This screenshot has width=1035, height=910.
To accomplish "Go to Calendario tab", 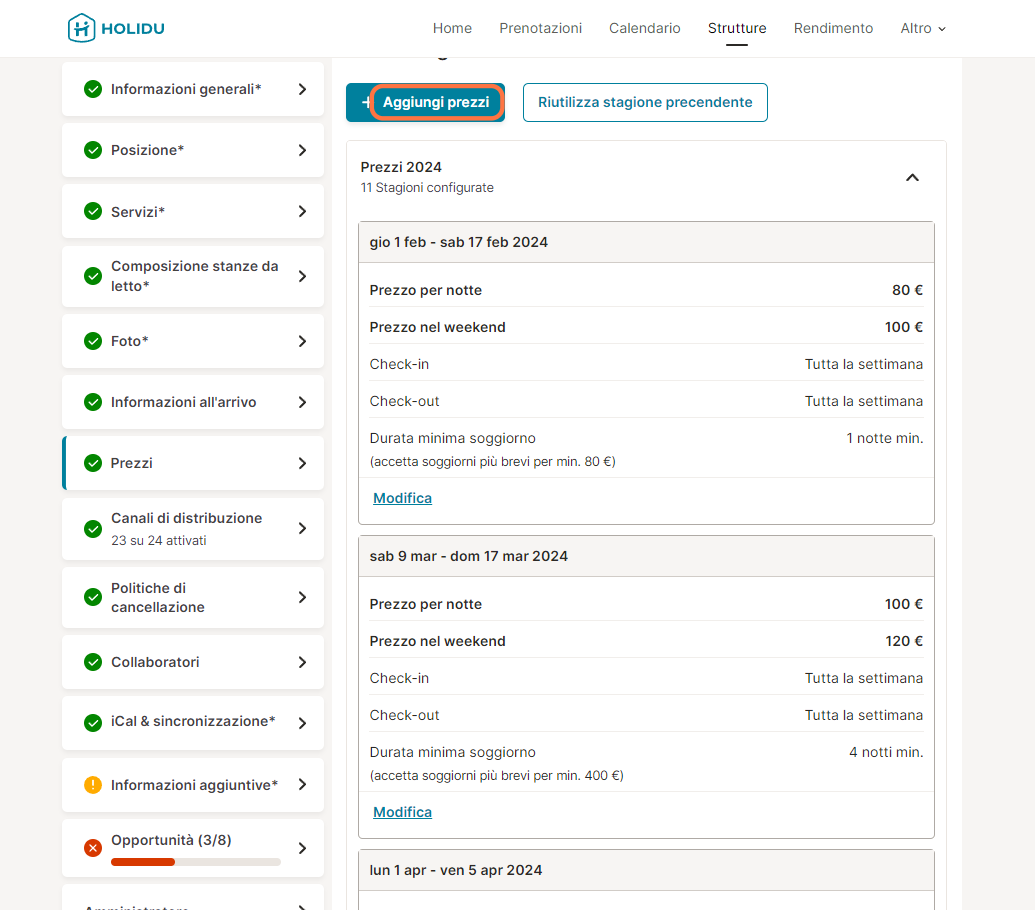I will click(644, 28).
